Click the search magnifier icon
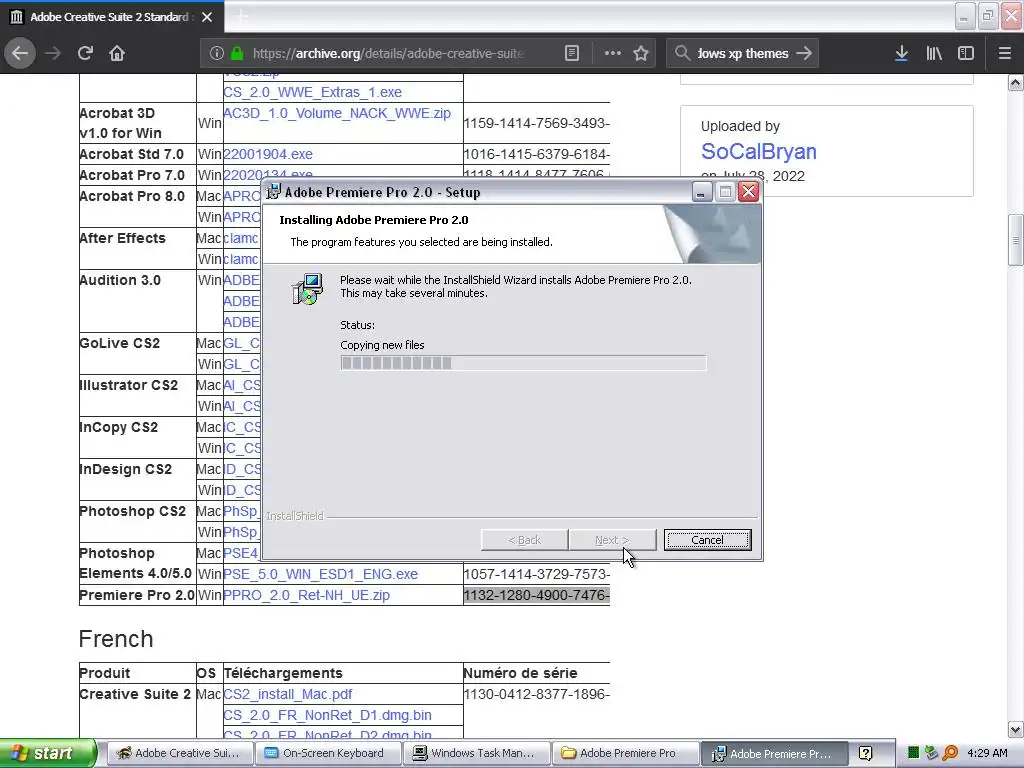1024x768 pixels. pyautogui.click(x=682, y=53)
